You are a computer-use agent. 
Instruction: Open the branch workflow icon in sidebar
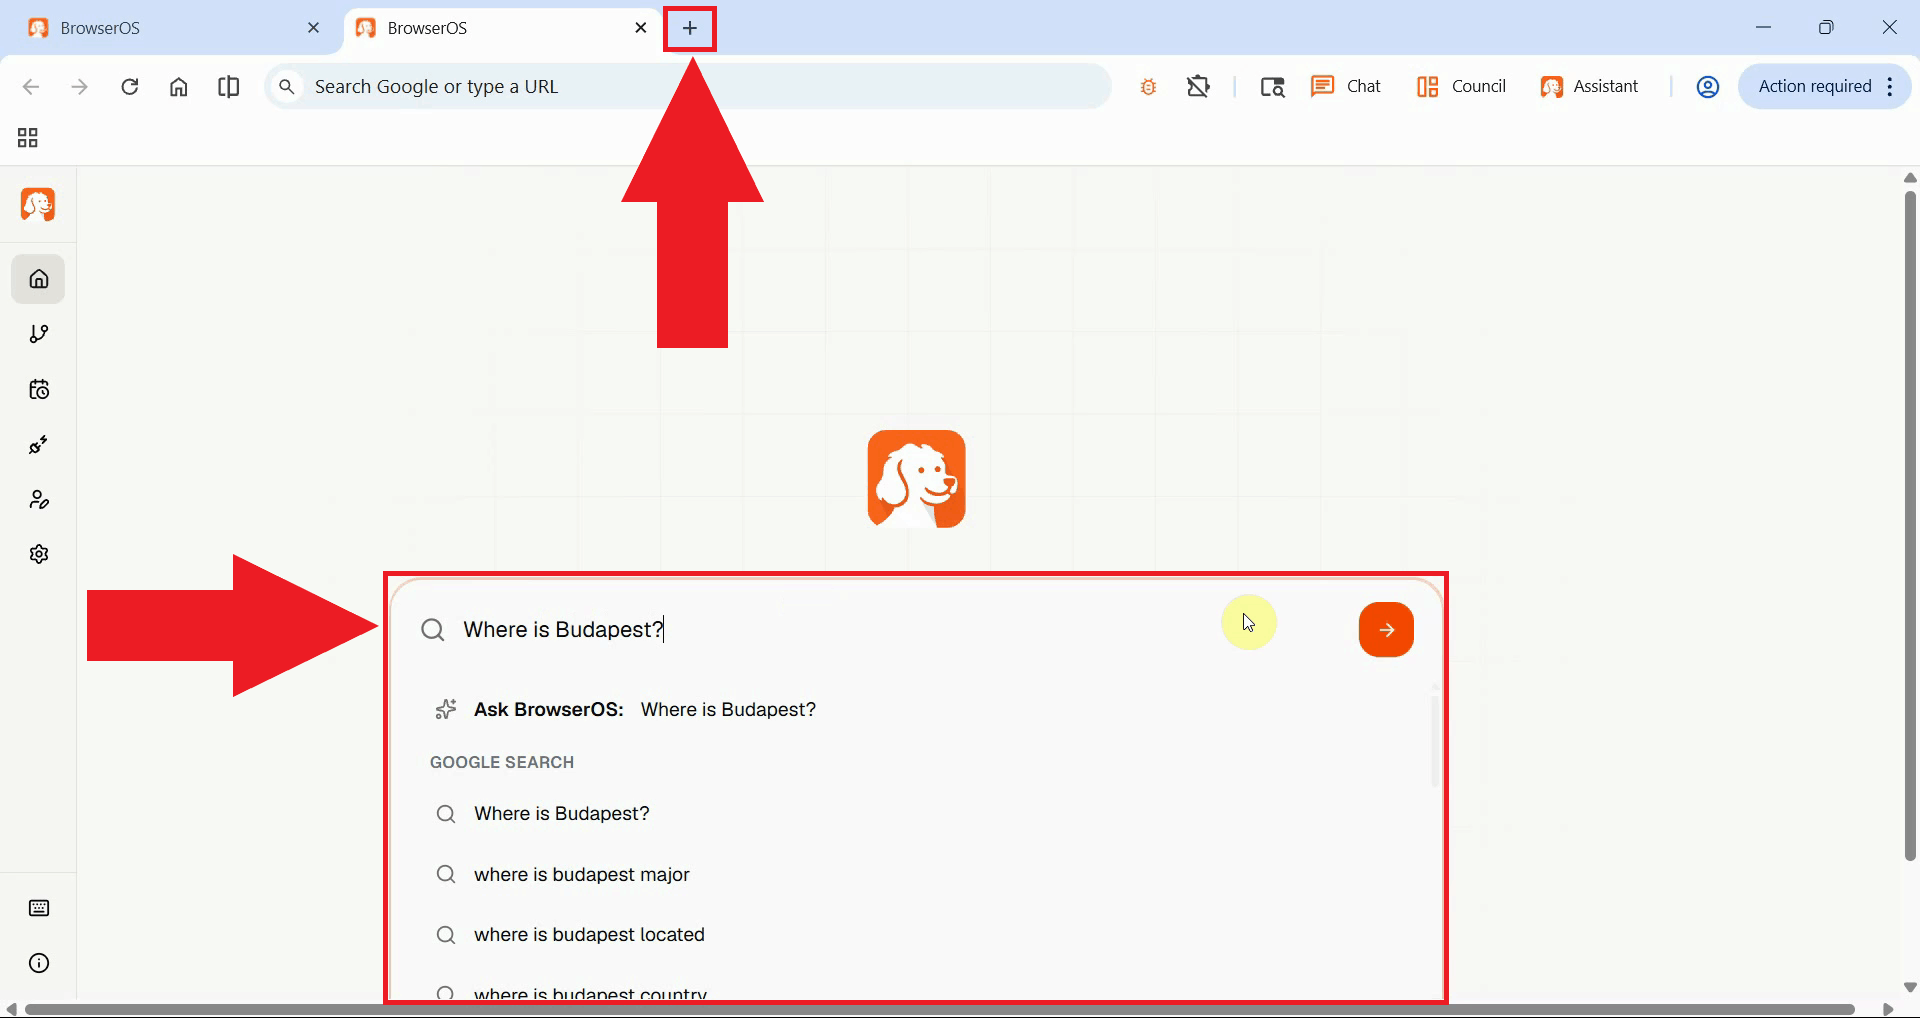pos(39,334)
